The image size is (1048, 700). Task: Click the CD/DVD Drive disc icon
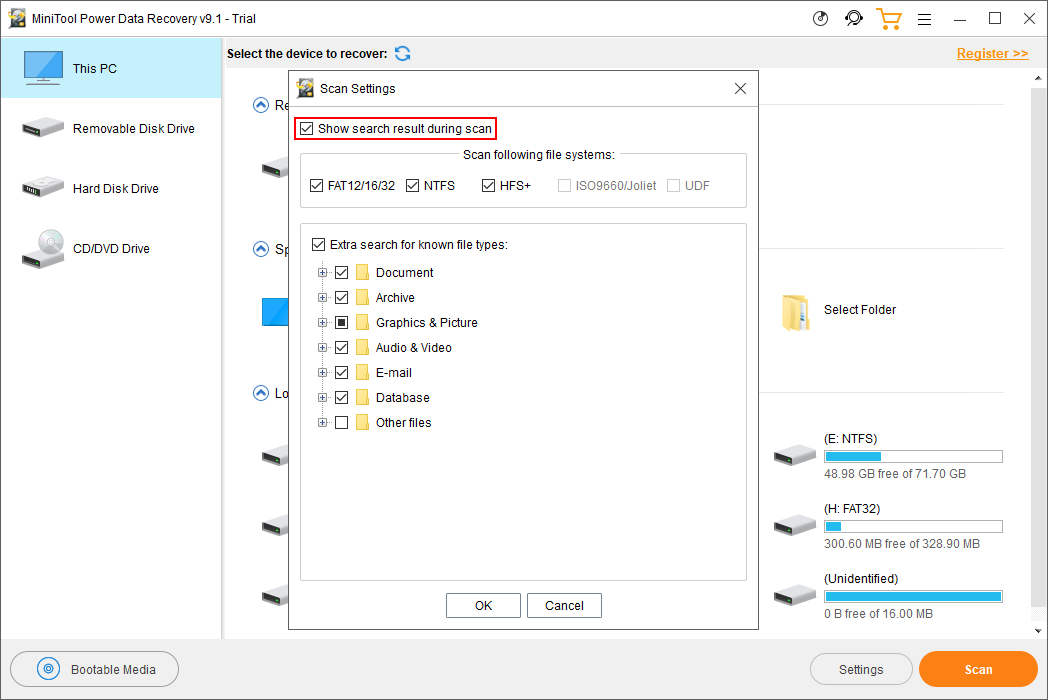(43, 249)
